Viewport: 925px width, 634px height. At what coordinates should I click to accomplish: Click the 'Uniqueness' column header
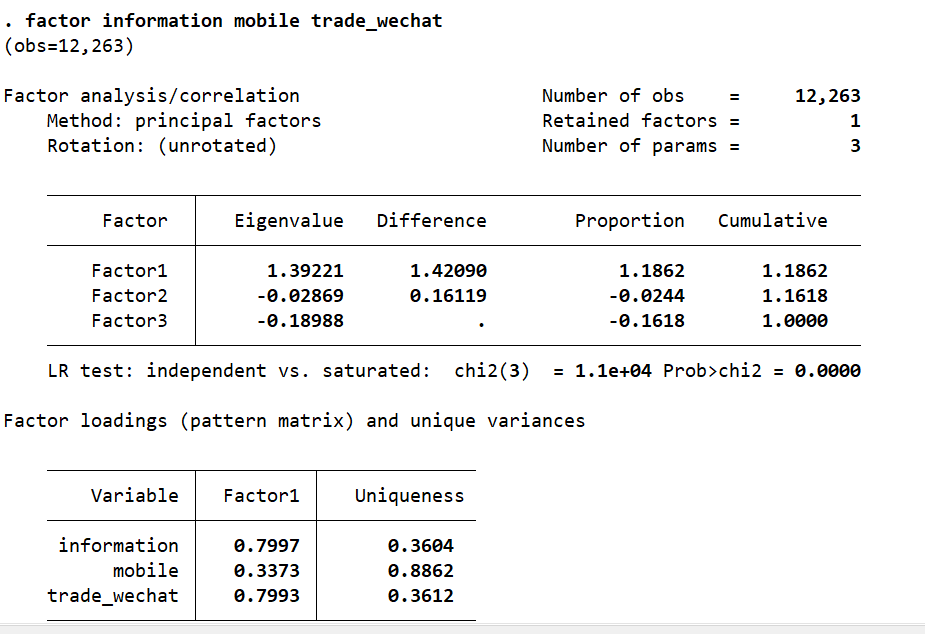point(409,496)
